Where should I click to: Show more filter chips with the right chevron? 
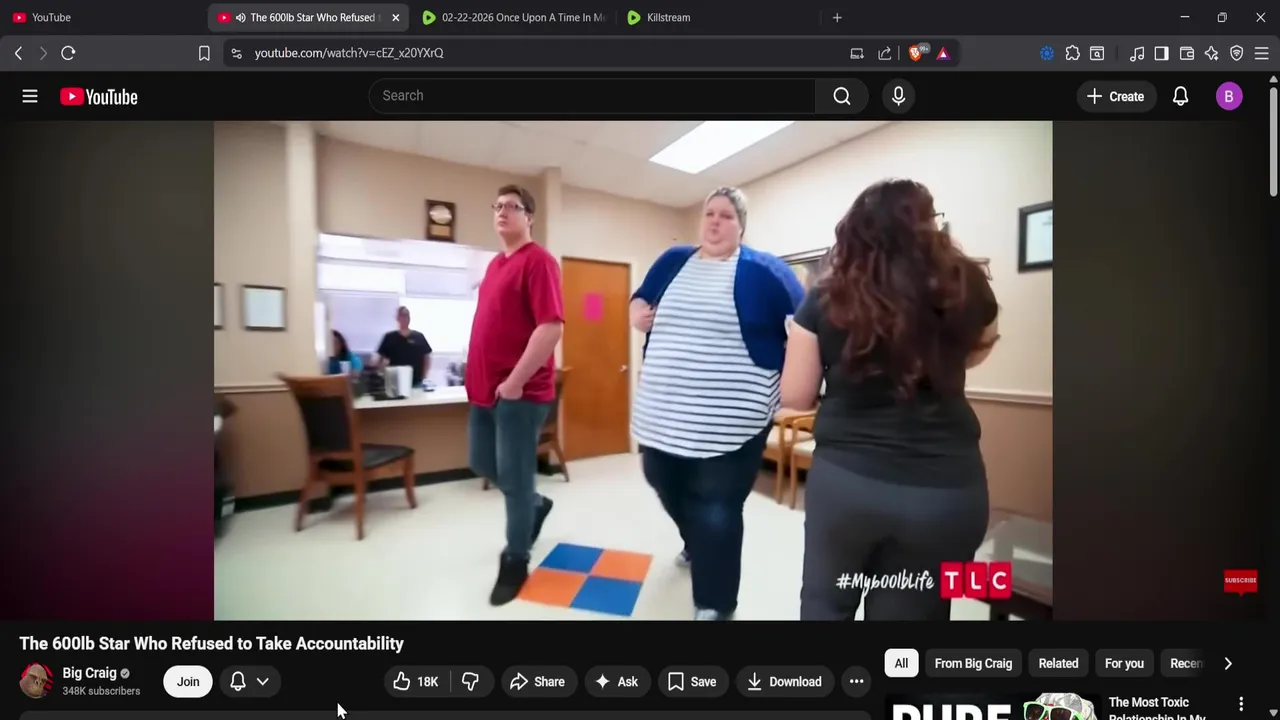click(1228, 663)
